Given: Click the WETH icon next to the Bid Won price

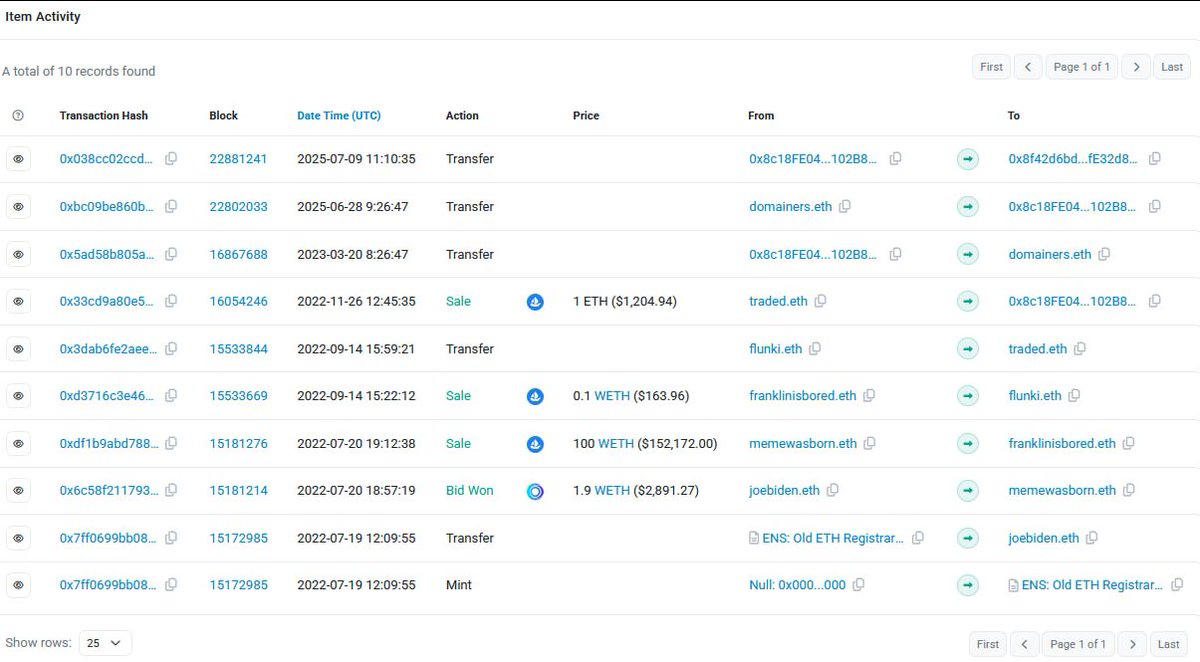Looking at the screenshot, I should pos(535,490).
